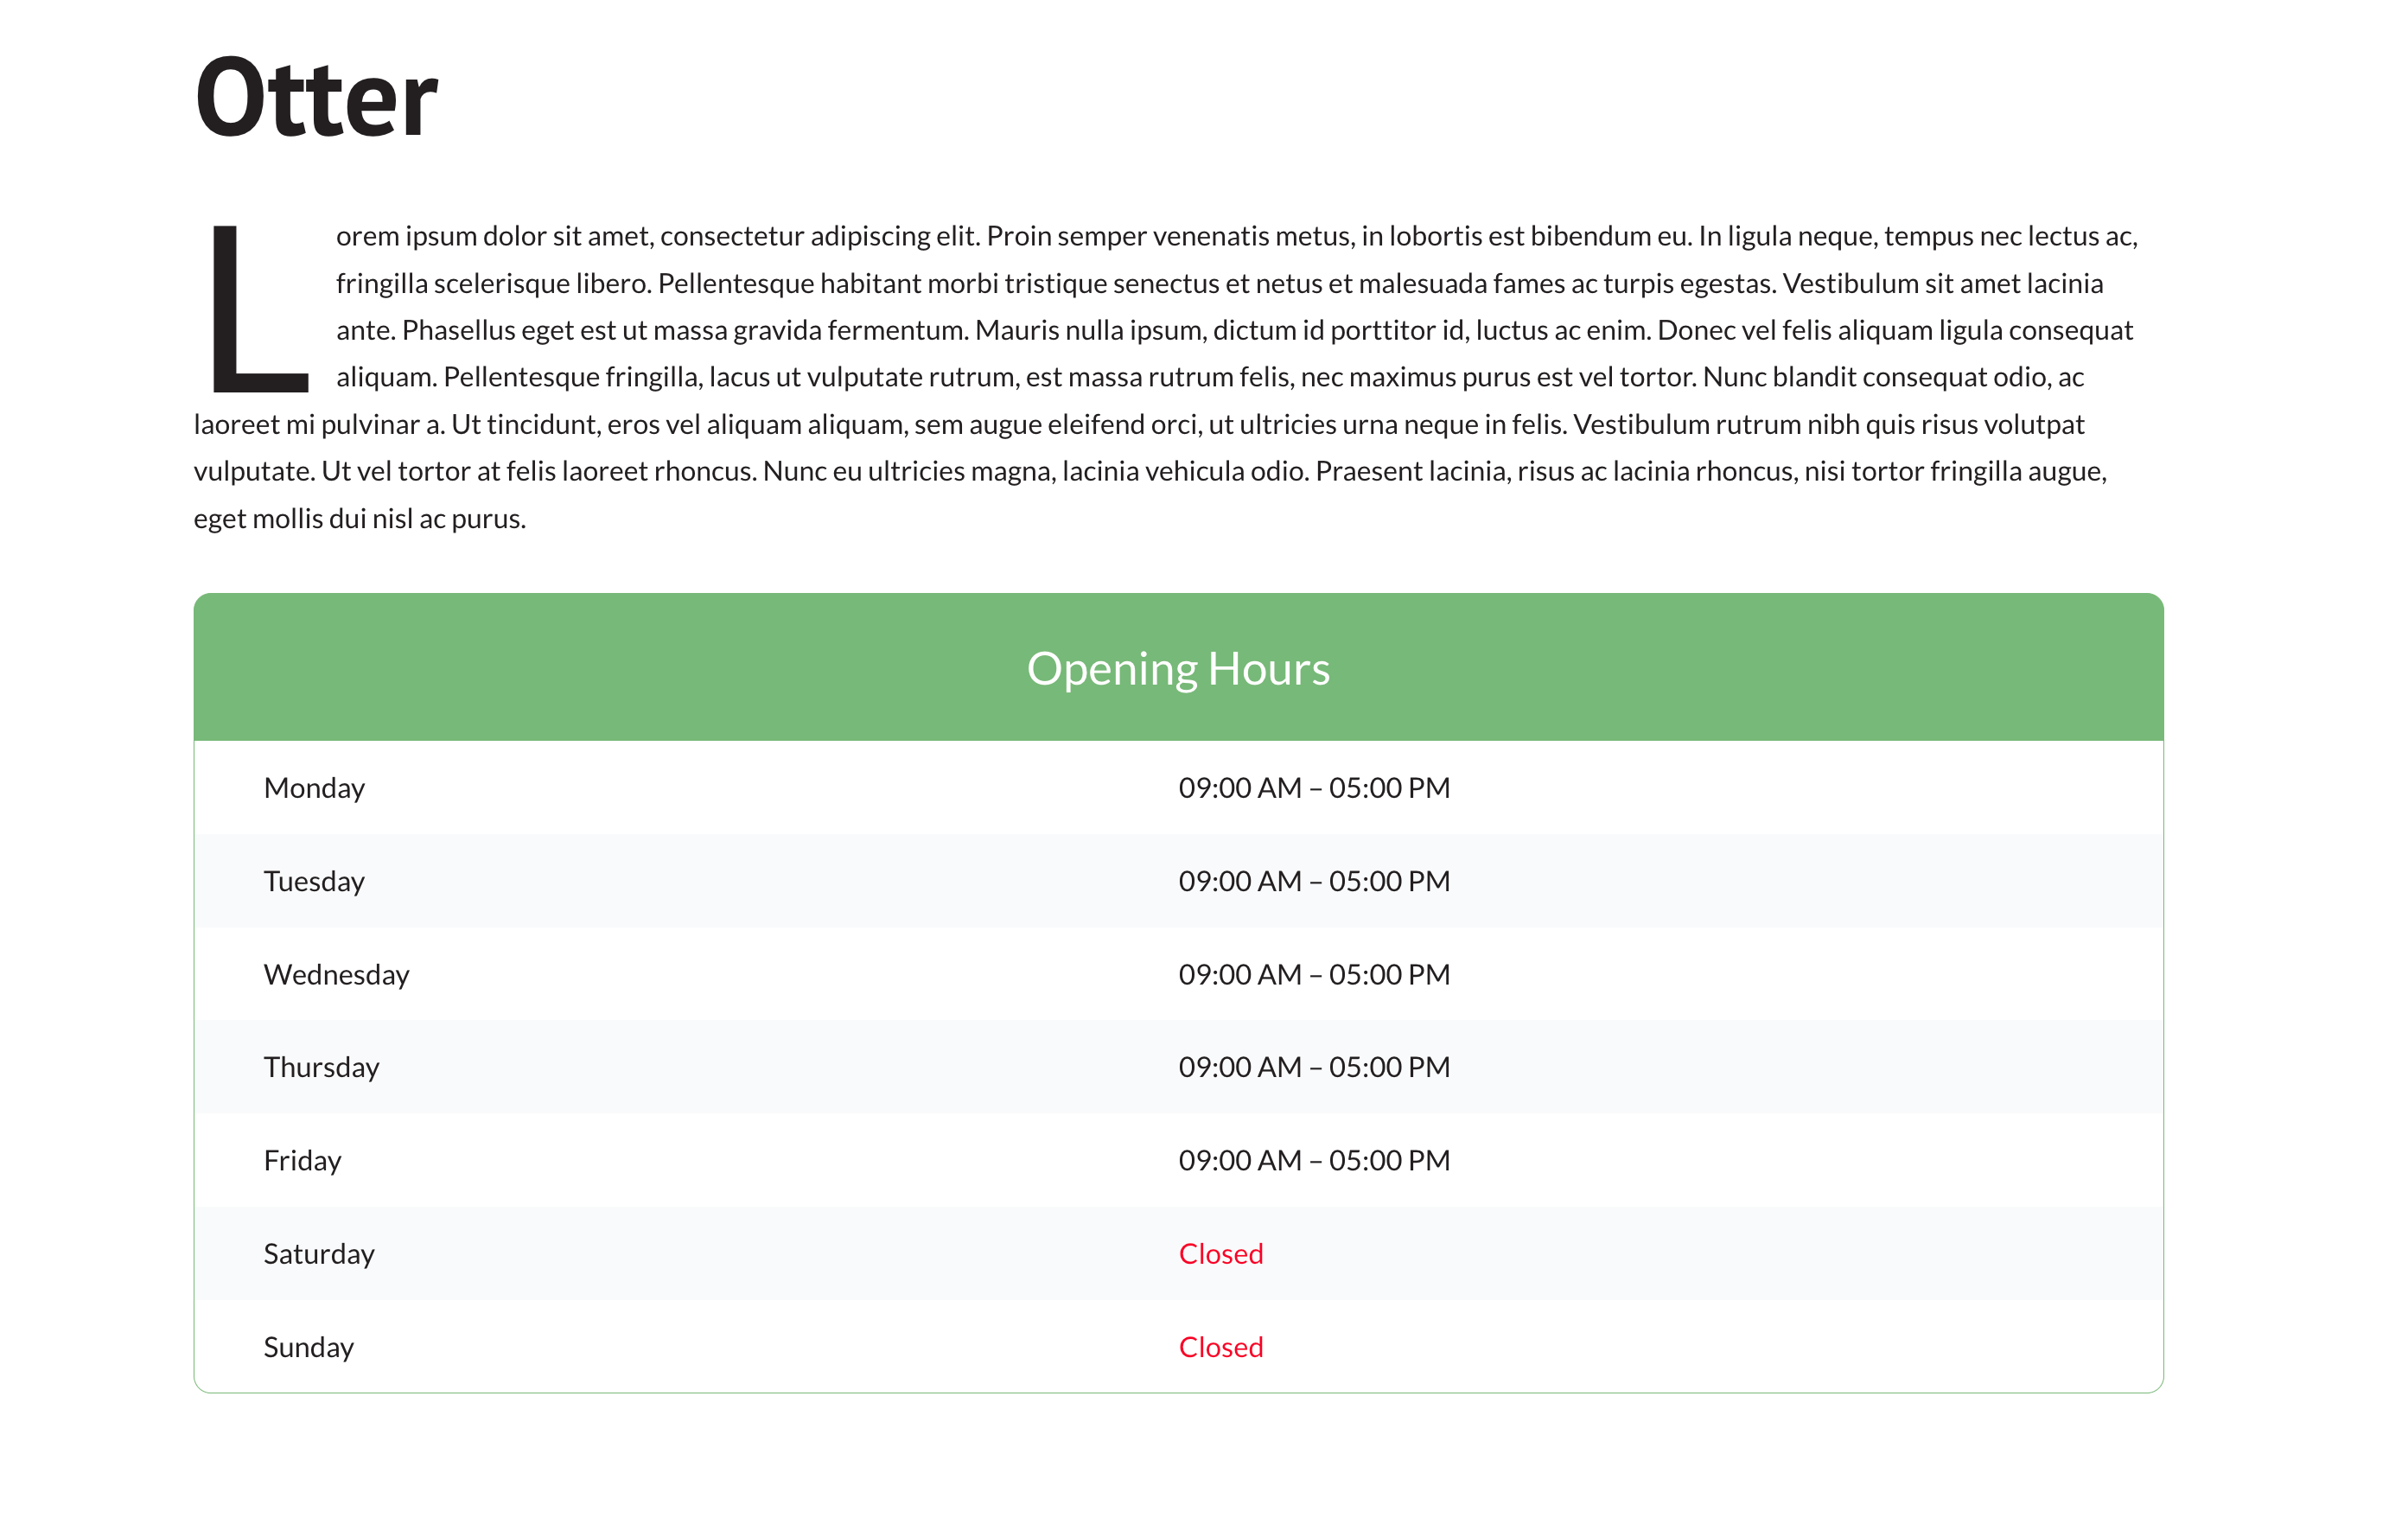Click the green header banner background
The height and width of the screenshot is (1530, 2408).
[x=600, y=668]
